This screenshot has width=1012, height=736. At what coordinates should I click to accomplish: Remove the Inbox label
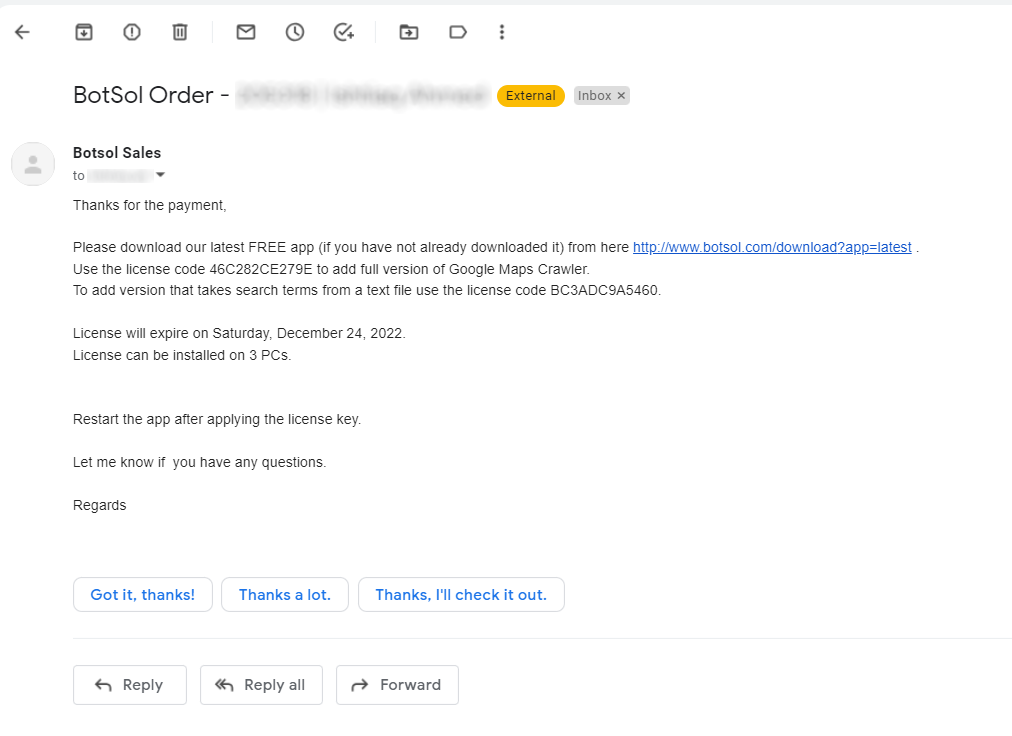(x=621, y=96)
